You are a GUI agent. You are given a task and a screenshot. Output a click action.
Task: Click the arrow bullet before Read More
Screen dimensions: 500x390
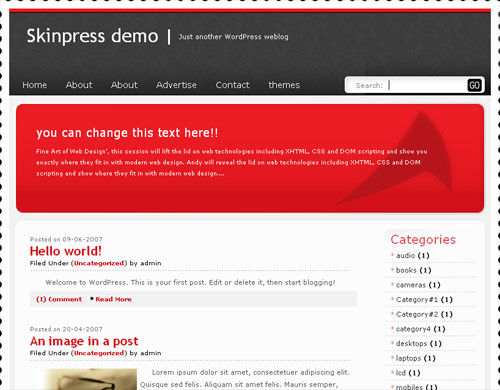92,299
